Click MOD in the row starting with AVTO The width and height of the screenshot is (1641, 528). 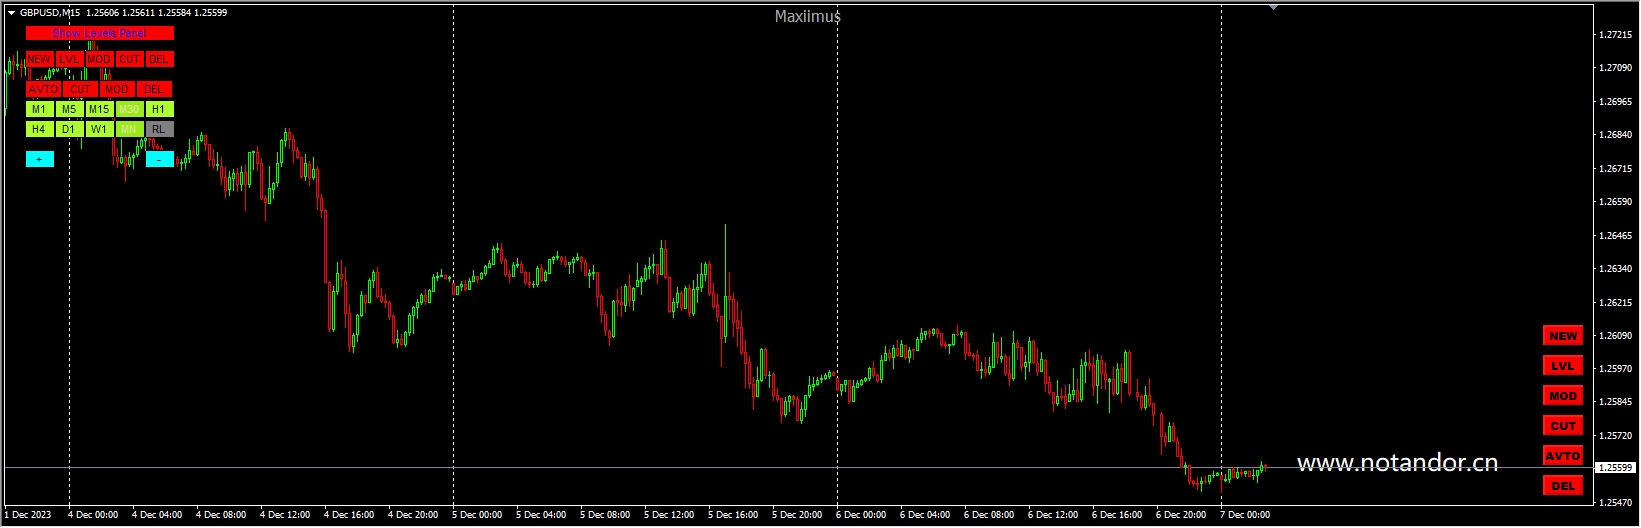click(x=117, y=89)
